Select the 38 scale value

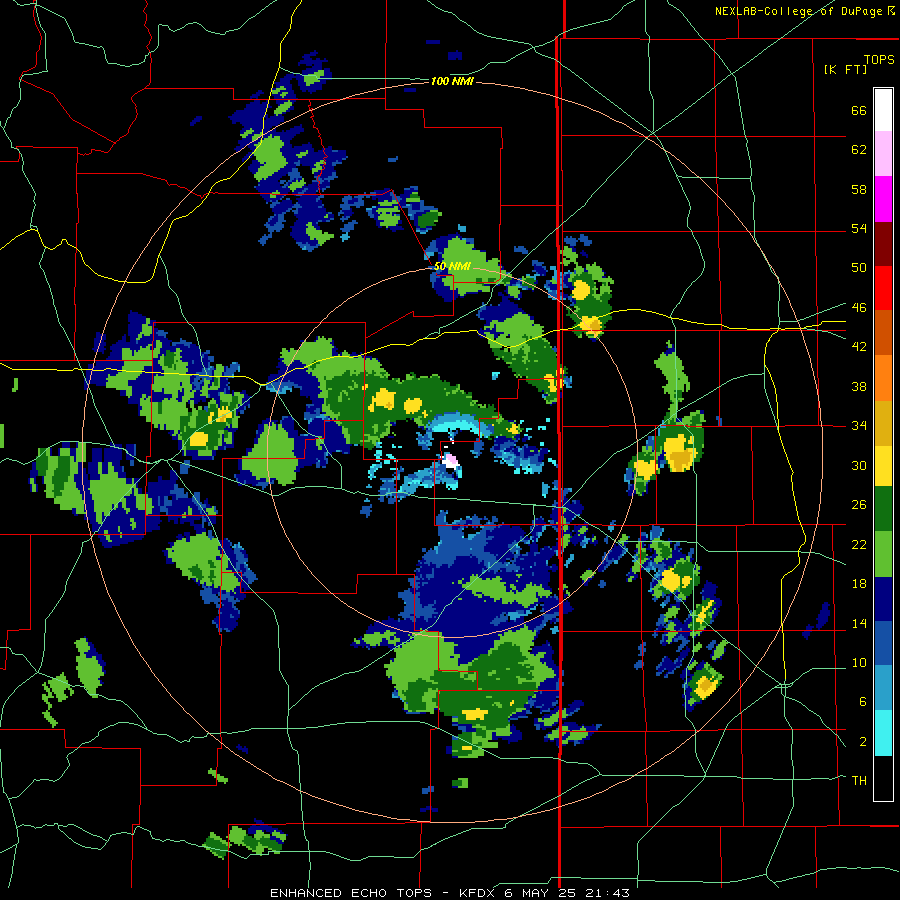click(x=859, y=386)
